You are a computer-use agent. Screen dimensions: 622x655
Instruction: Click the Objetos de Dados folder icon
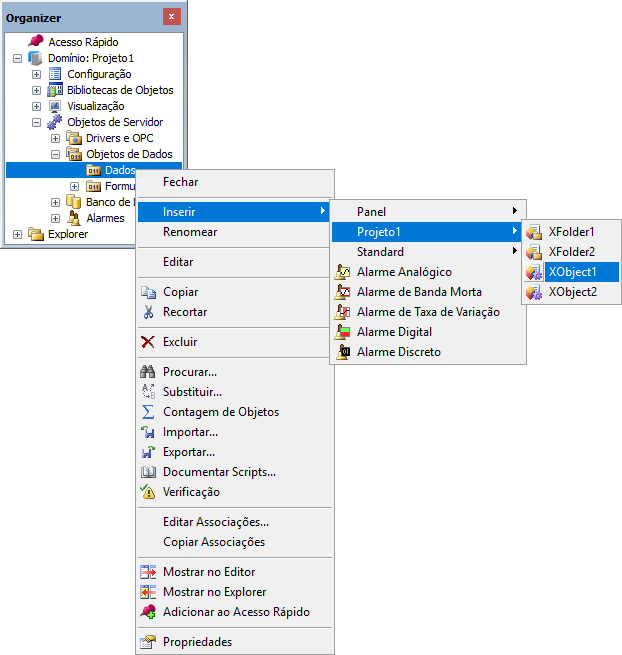(74, 154)
